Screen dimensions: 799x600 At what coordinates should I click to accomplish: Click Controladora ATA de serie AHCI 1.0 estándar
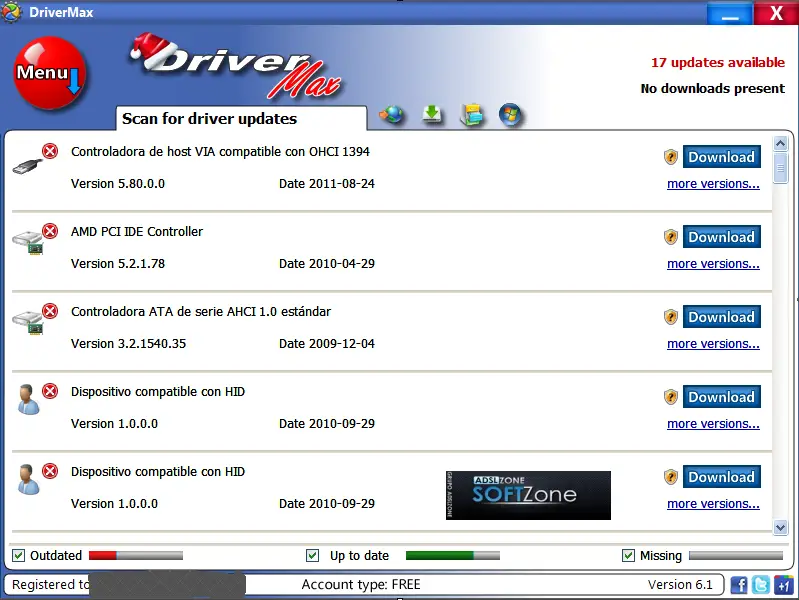201,311
